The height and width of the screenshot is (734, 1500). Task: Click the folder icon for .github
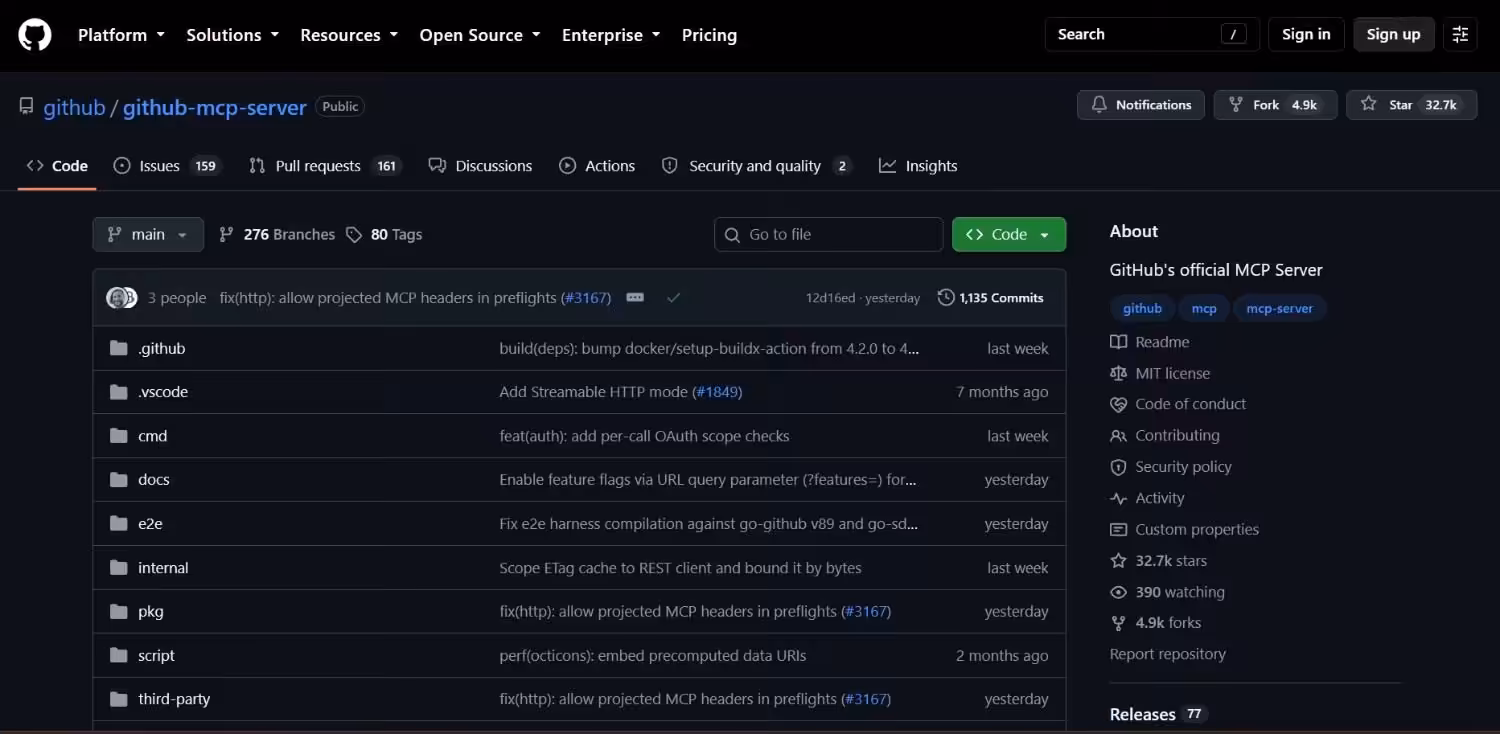[x=119, y=348]
